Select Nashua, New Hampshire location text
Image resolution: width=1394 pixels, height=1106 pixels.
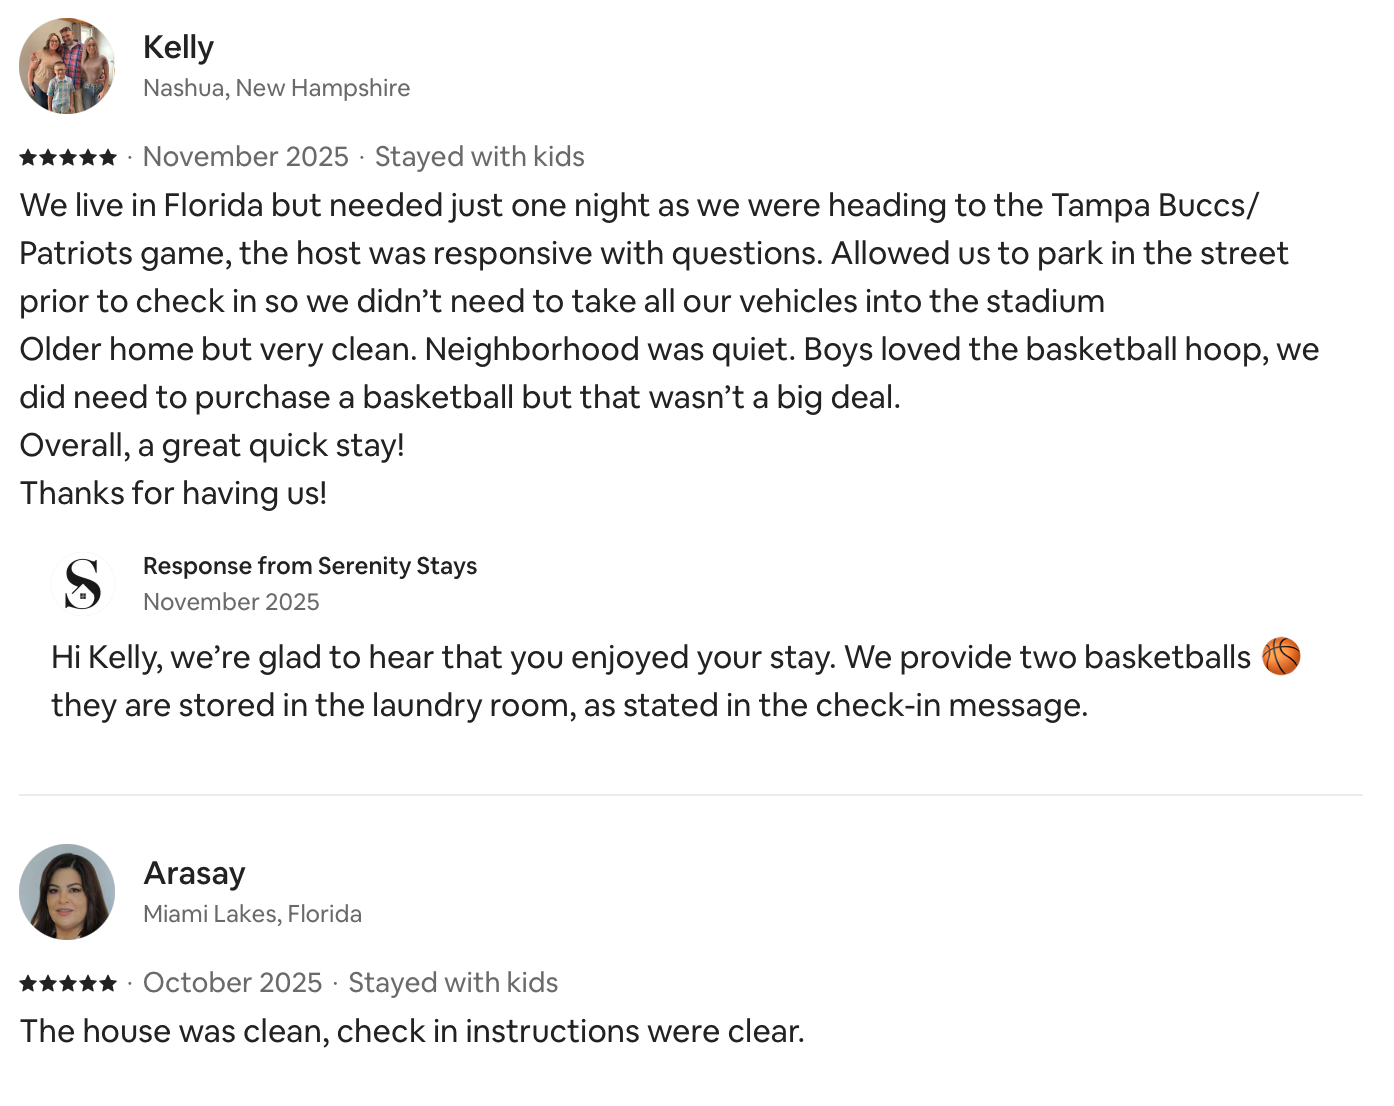click(x=276, y=88)
